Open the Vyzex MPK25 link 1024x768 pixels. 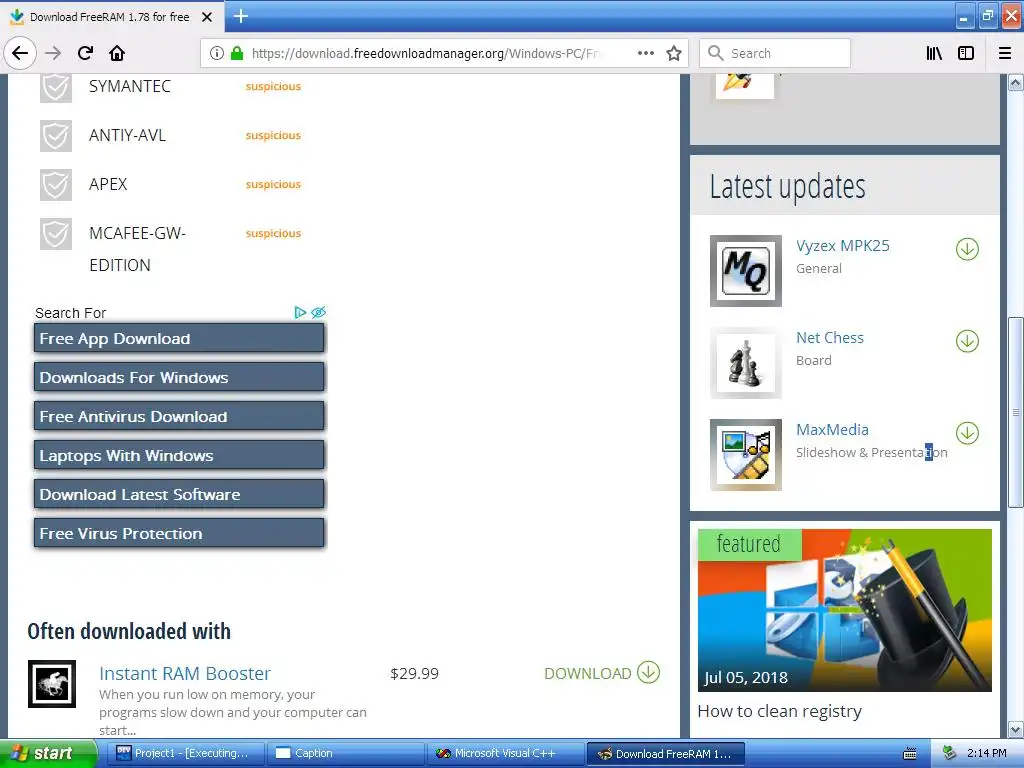pos(842,246)
